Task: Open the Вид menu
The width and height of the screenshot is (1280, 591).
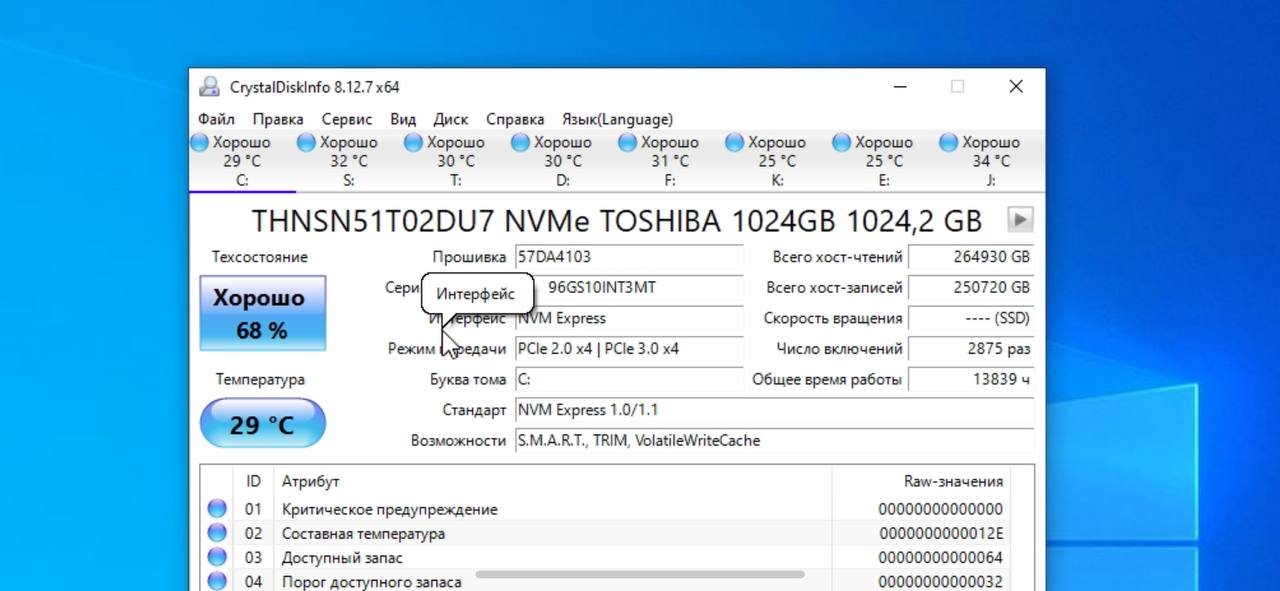Action: [x=403, y=119]
